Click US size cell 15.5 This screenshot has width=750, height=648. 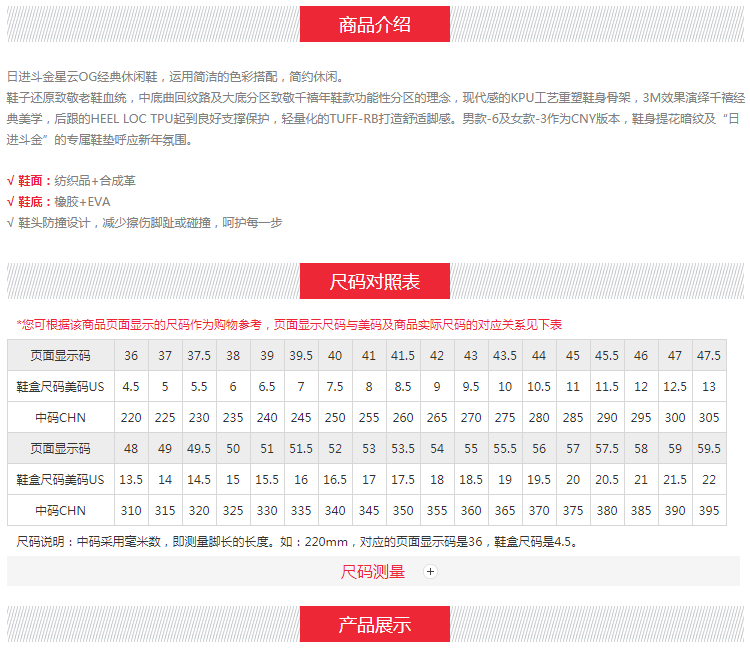267,479
